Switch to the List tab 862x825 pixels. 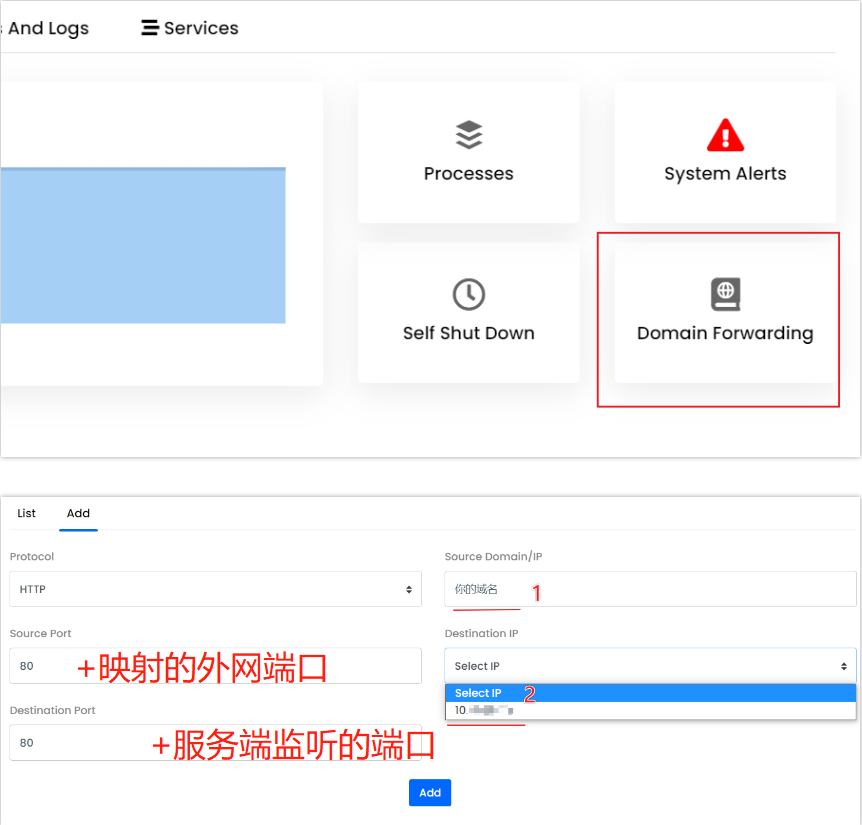click(x=27, y=513)
